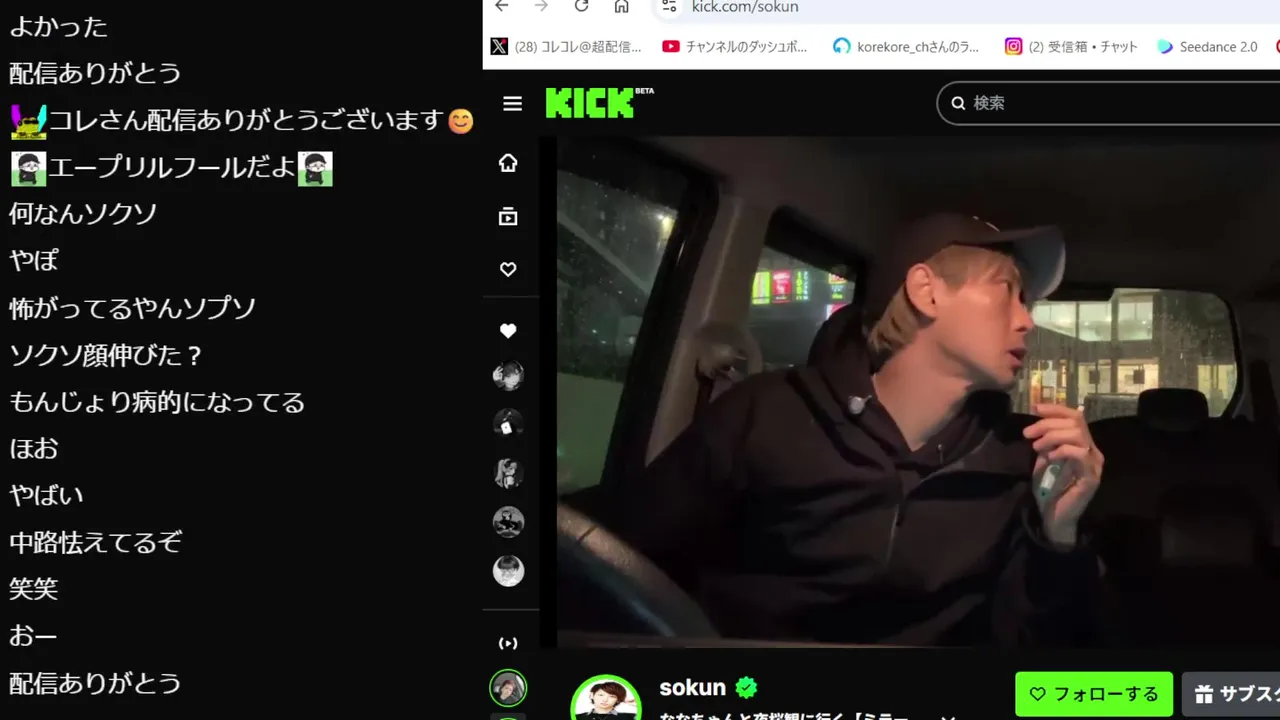Screen dimensions: 1280x720
Task: Open the outlined heart Following icon
Action: click(508, 269)
